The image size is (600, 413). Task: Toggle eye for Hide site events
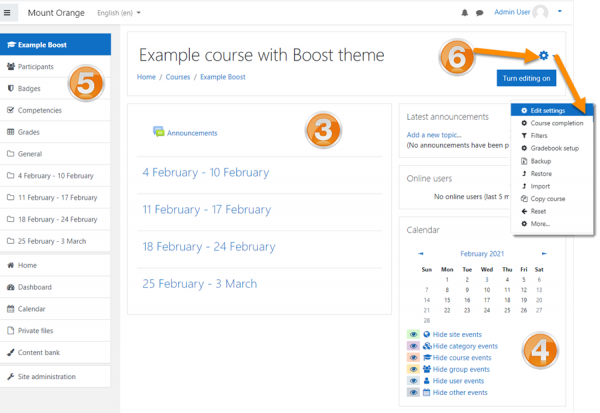click(x=413, y=334)
